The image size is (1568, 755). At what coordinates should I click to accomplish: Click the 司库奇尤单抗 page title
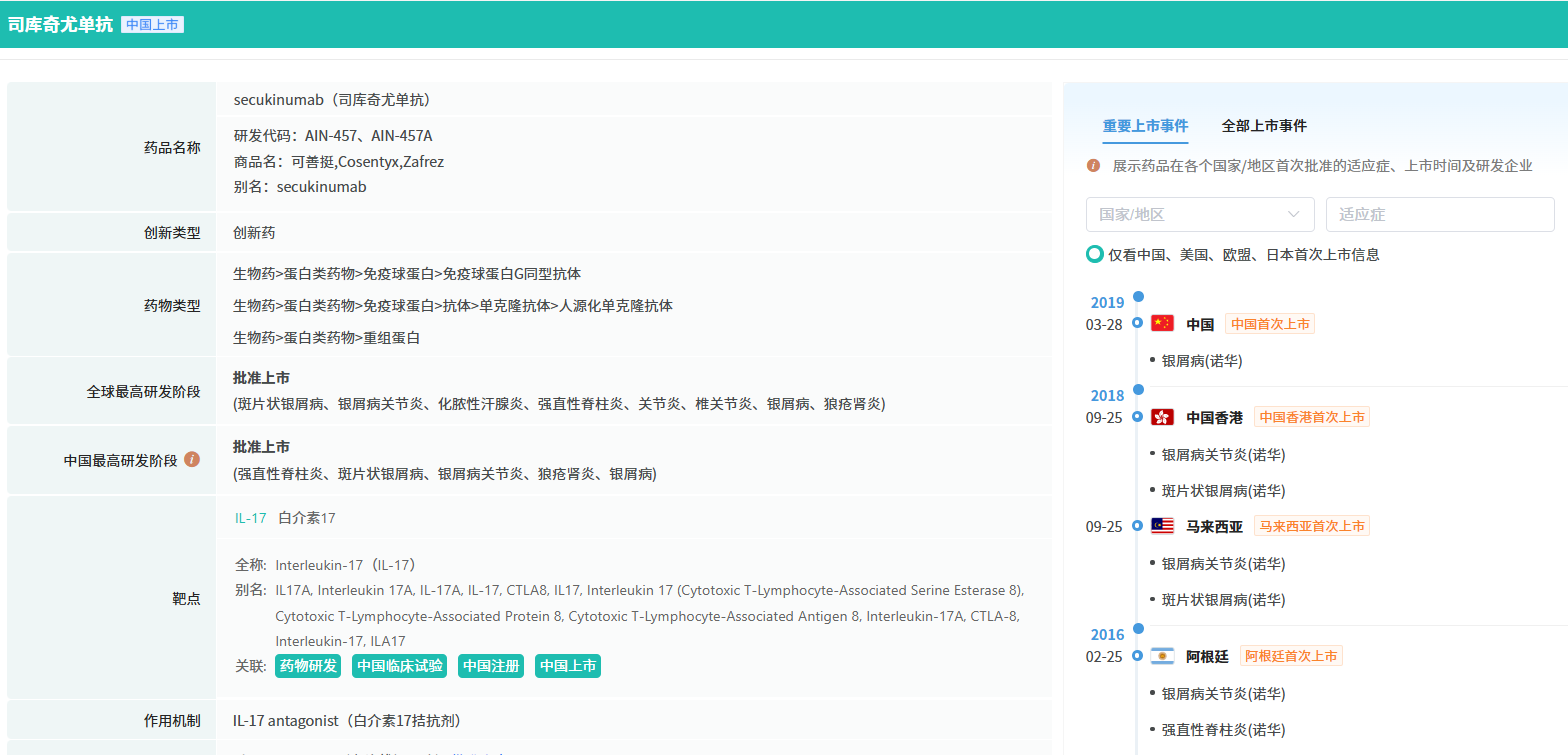(60, 24)
